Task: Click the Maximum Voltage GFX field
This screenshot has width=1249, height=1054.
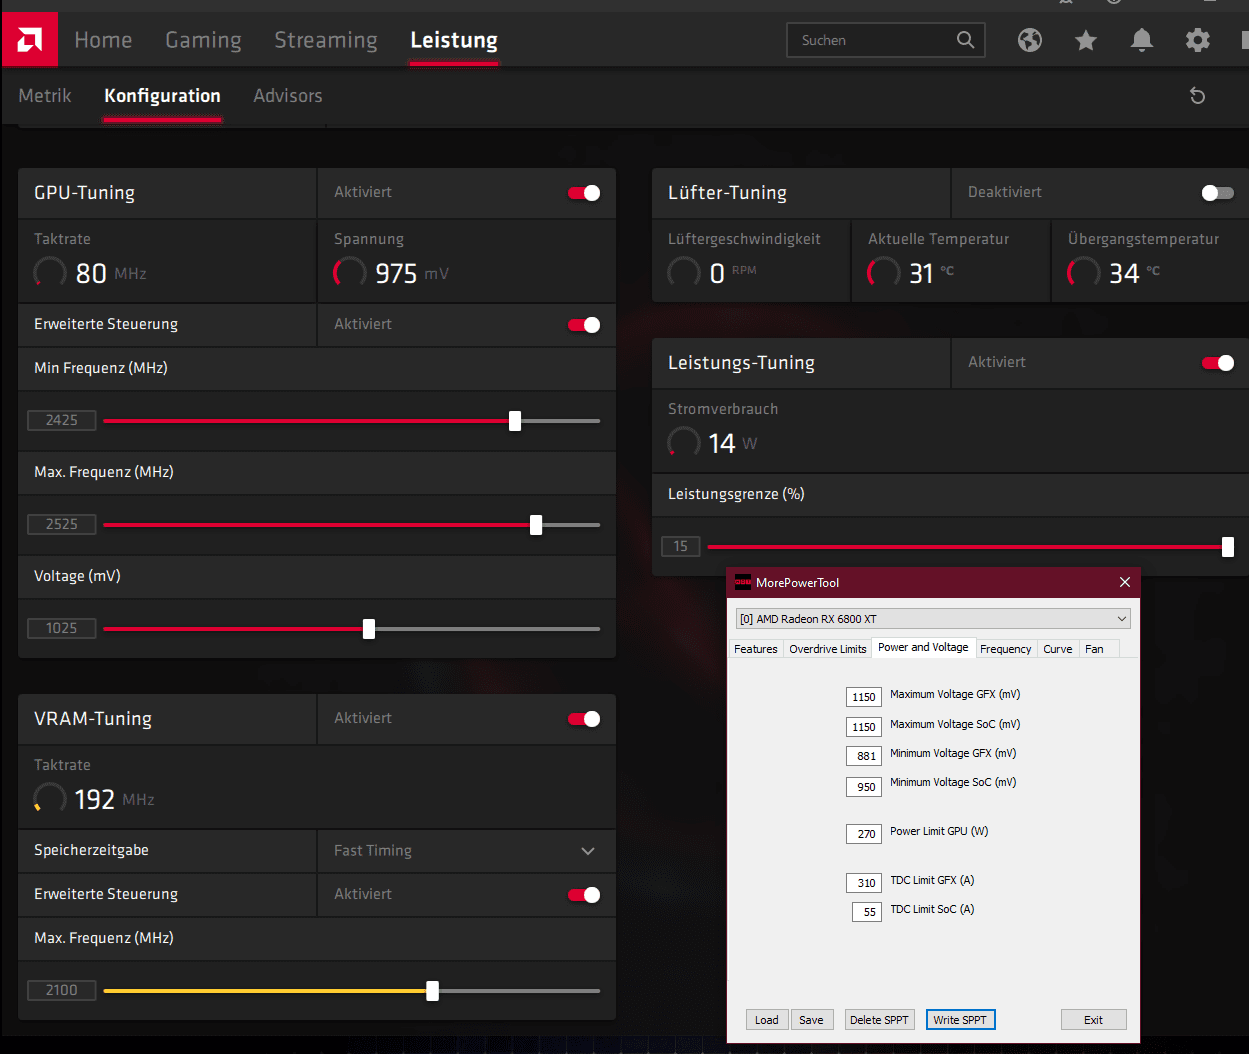Action: (864, 697)
